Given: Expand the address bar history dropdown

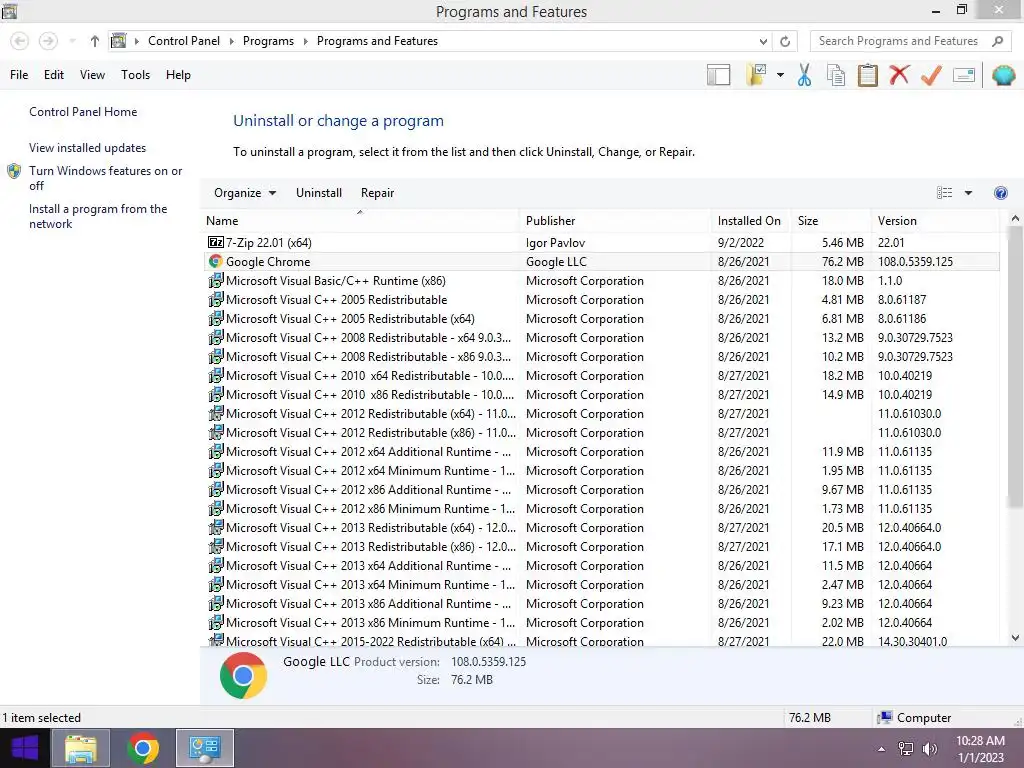Looking at the screenshot, I should [763, 41].
